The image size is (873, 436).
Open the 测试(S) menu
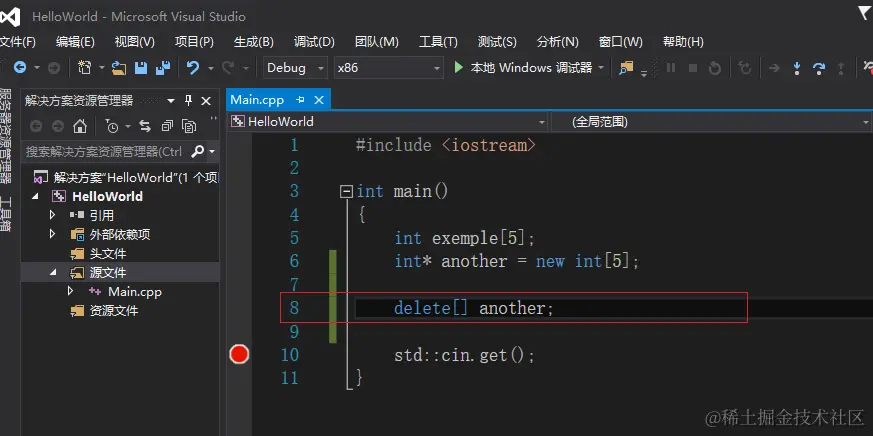click(x=497, y=42)
